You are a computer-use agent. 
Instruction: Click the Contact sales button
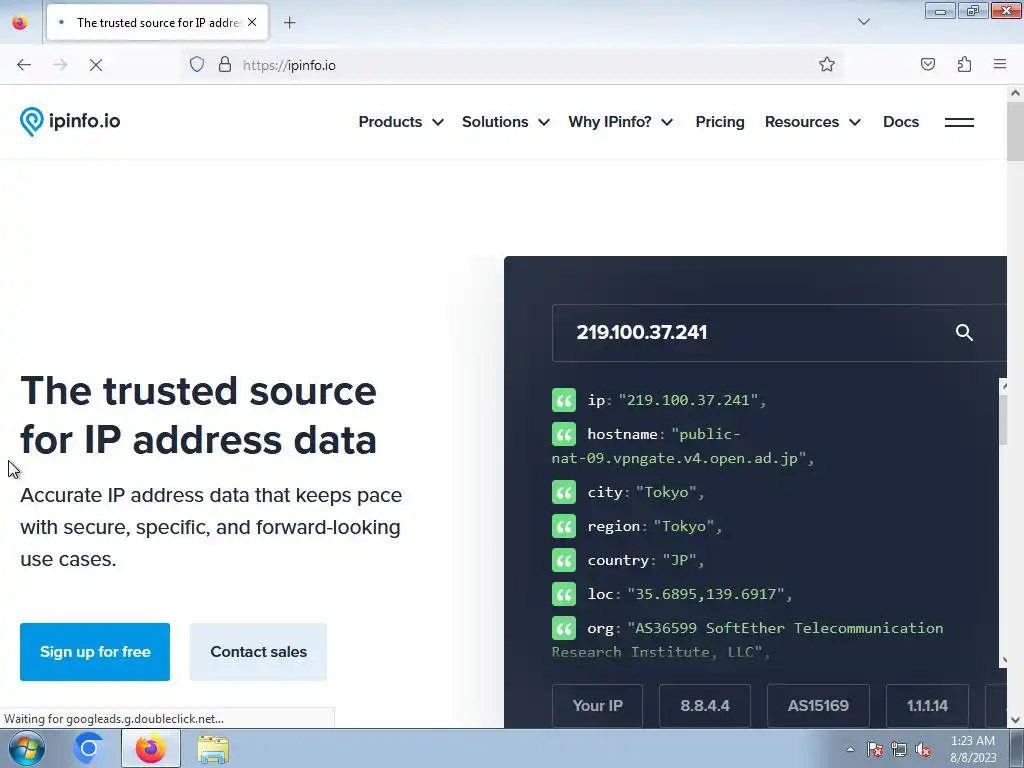pyautogui.click(x=259, y=652)
